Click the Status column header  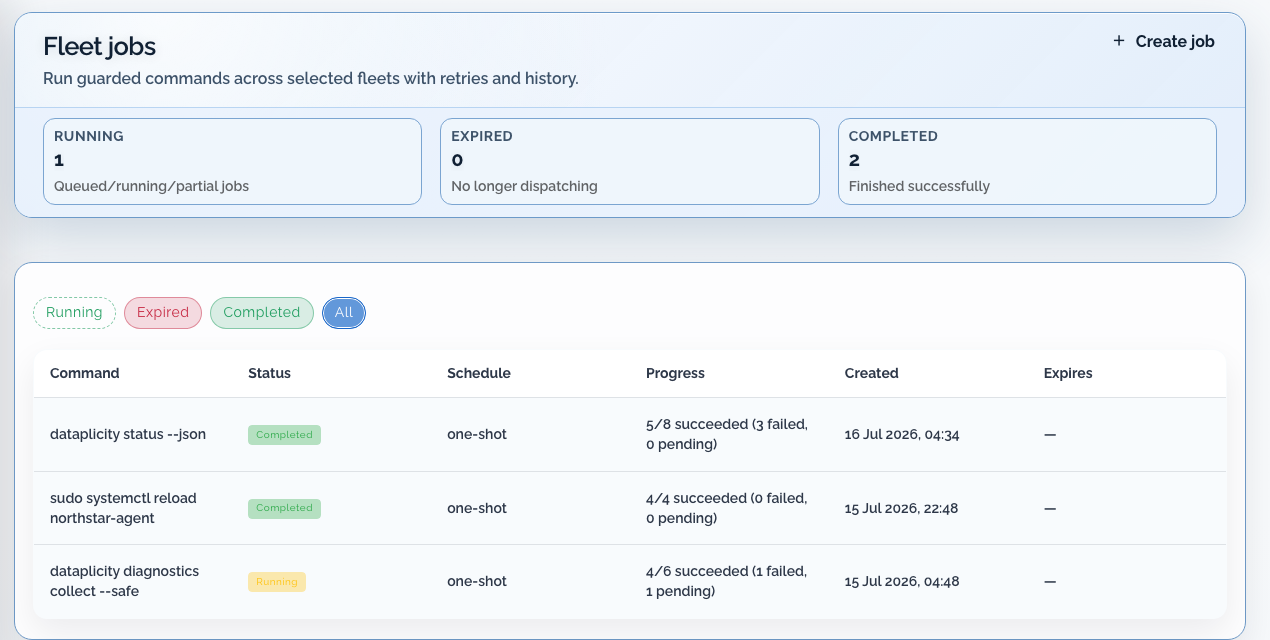(270, 373)
